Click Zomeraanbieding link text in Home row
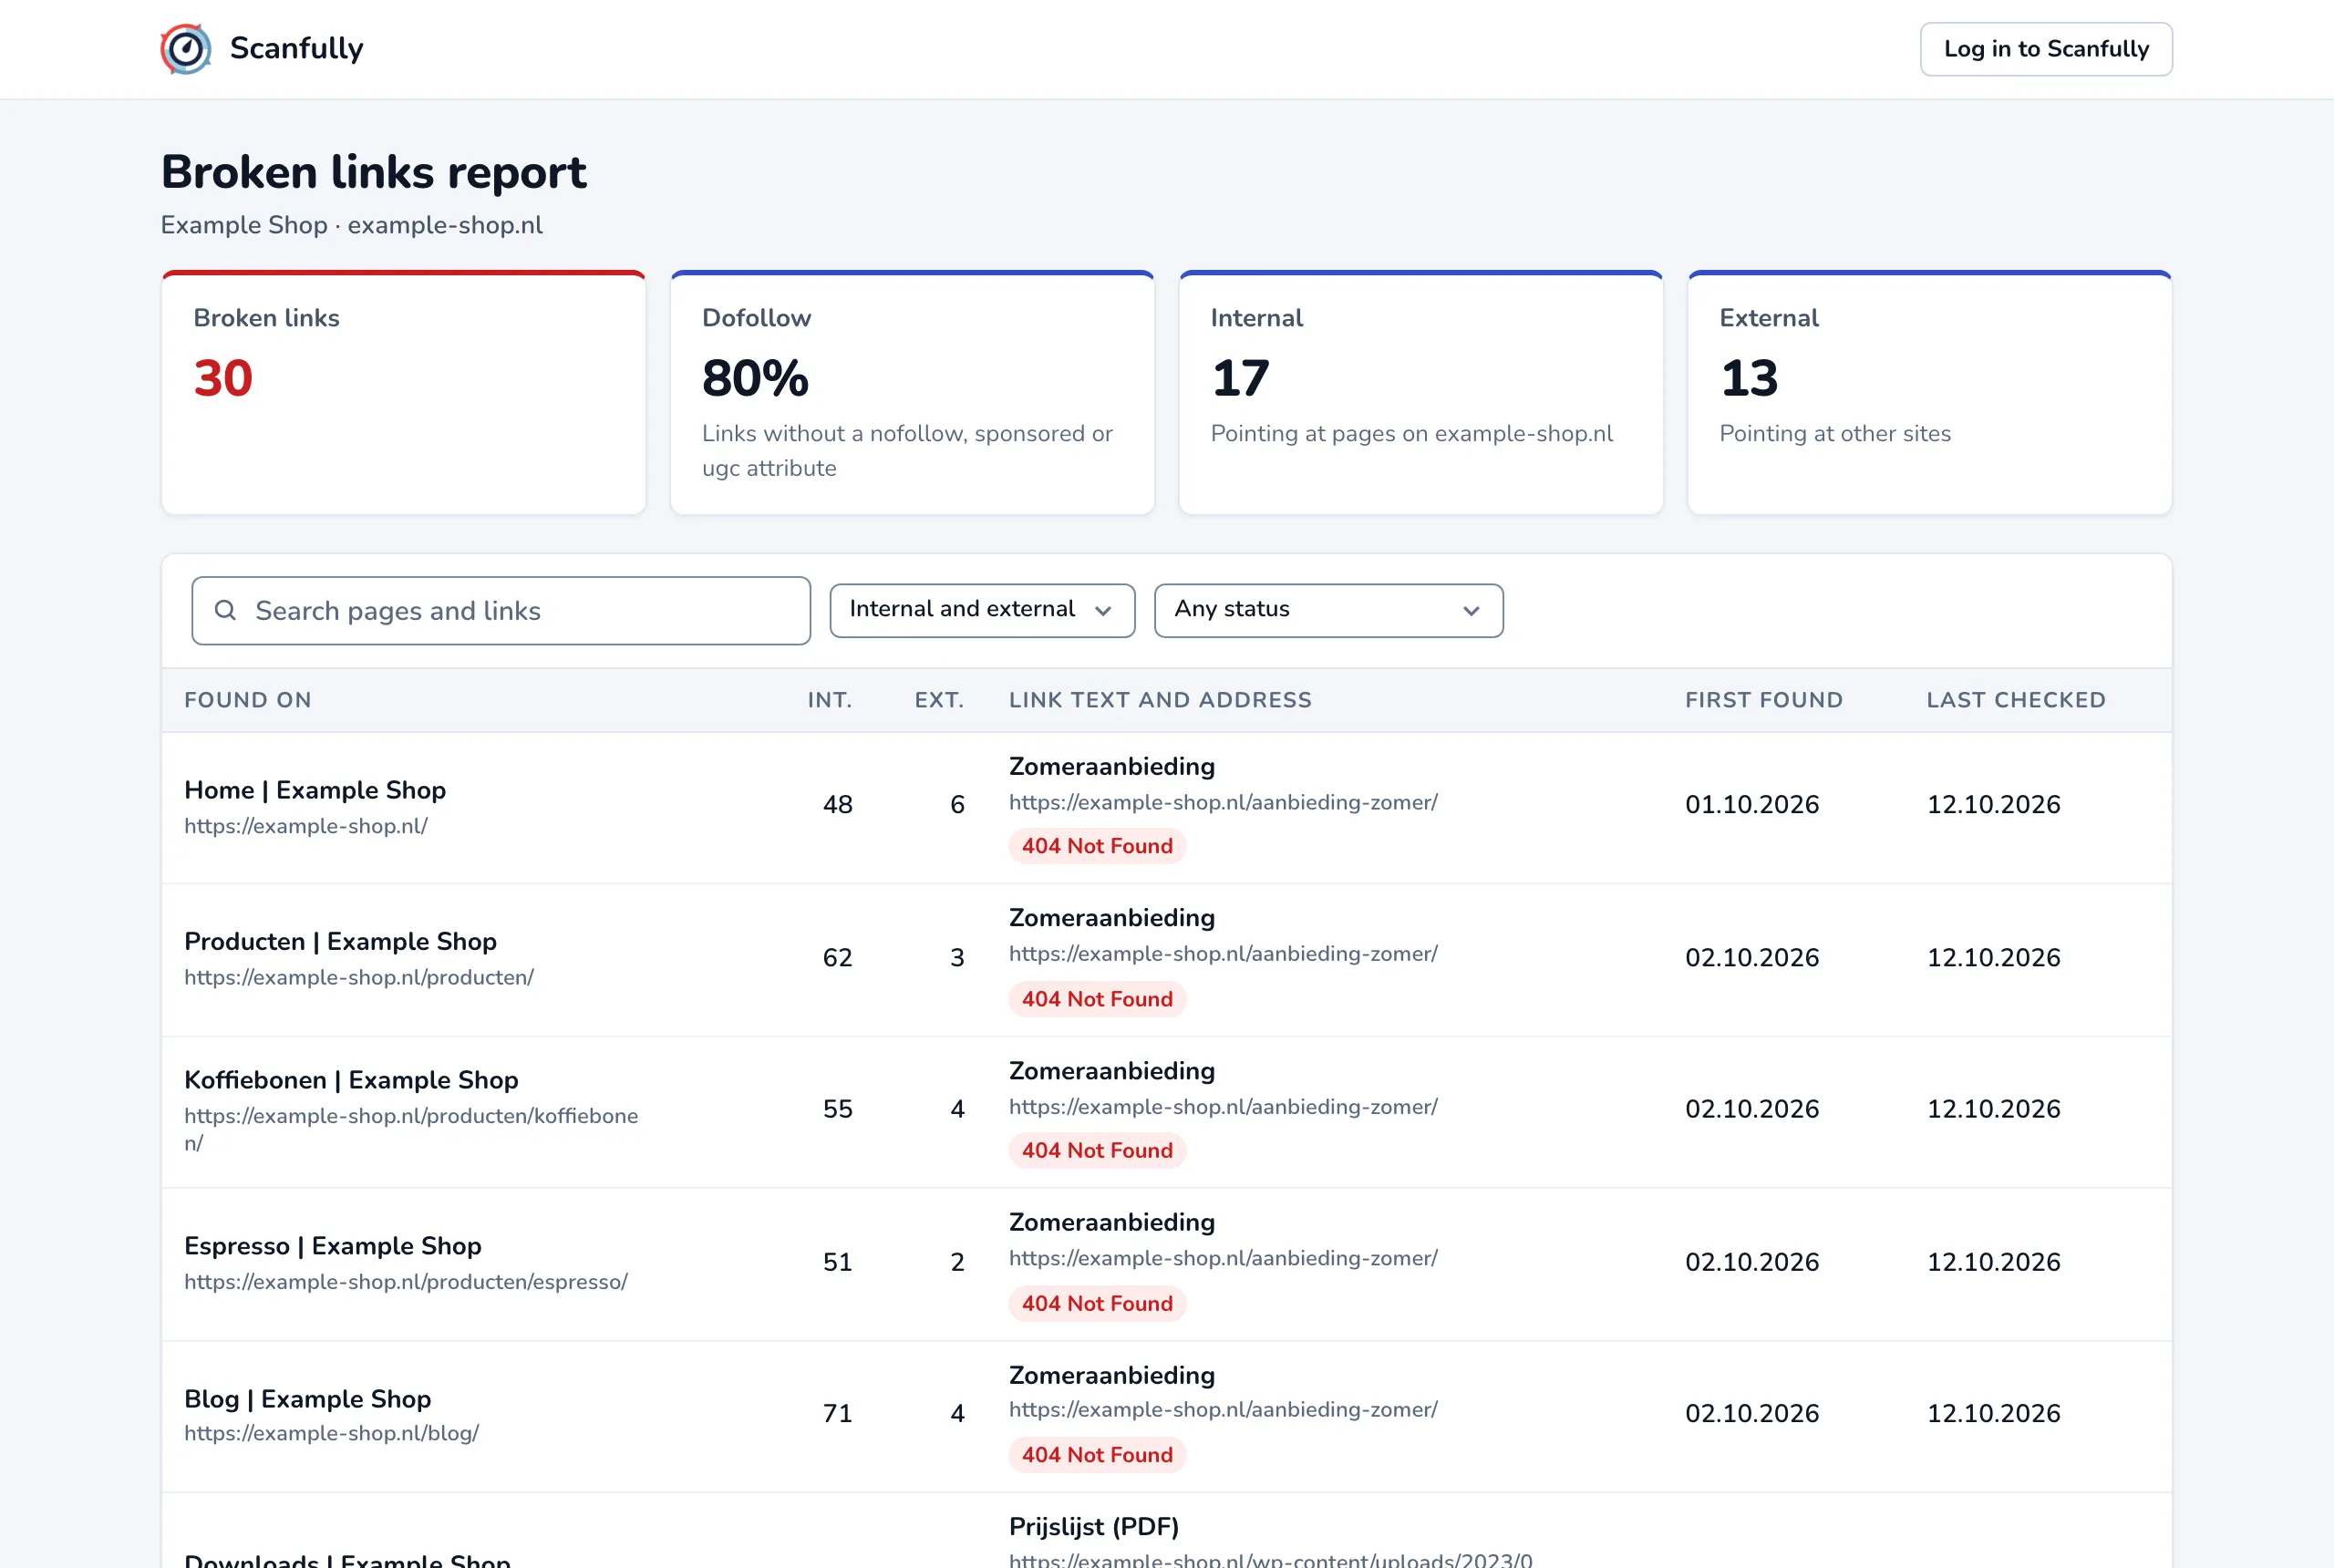The image size is (2334, 1568). click(x=1112, y=766)
